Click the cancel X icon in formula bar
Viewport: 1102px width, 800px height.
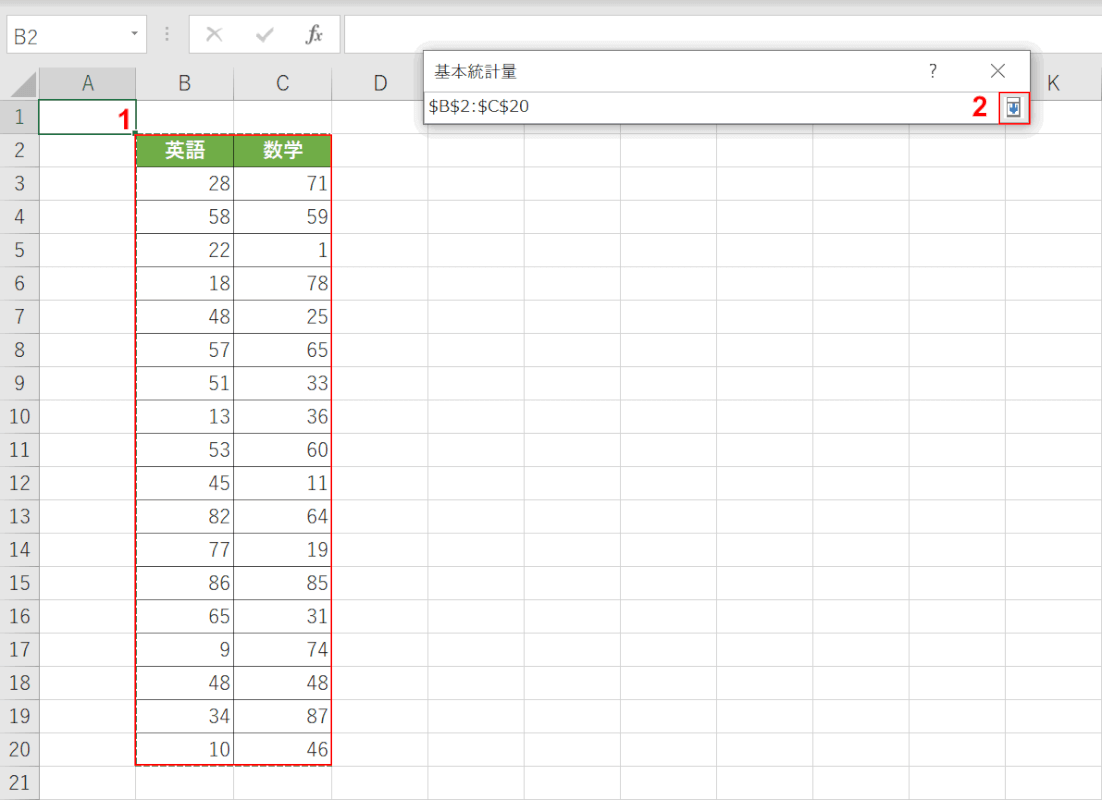point(213,35)
